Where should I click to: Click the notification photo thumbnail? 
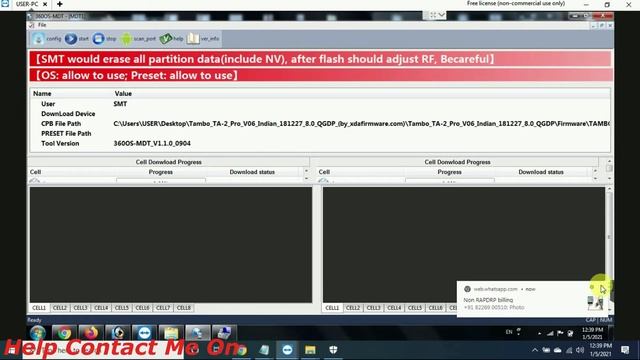click(x=595, y=303)
